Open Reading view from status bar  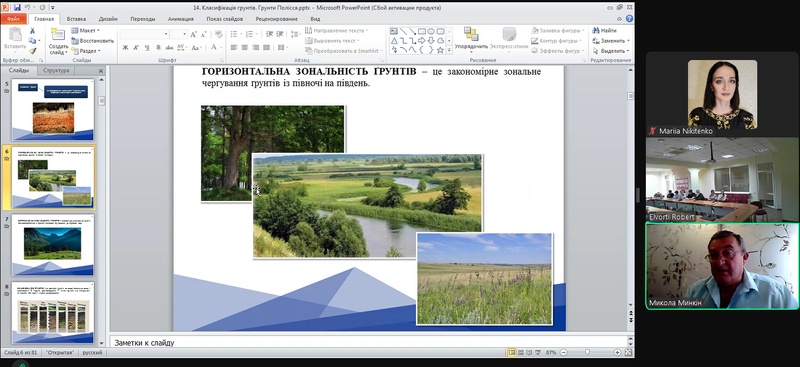pos(529,353)
